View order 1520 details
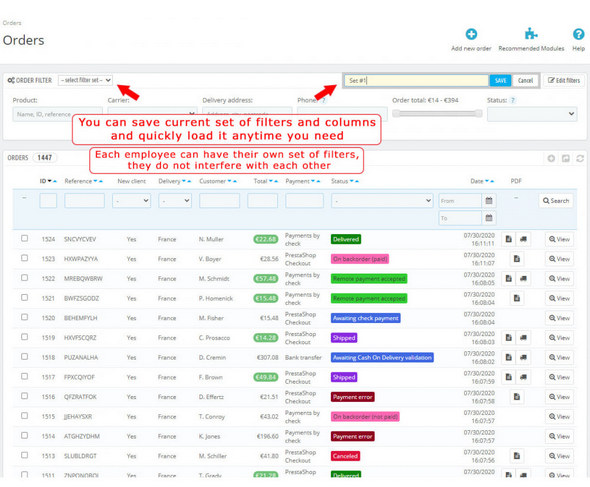 point(559,318)
